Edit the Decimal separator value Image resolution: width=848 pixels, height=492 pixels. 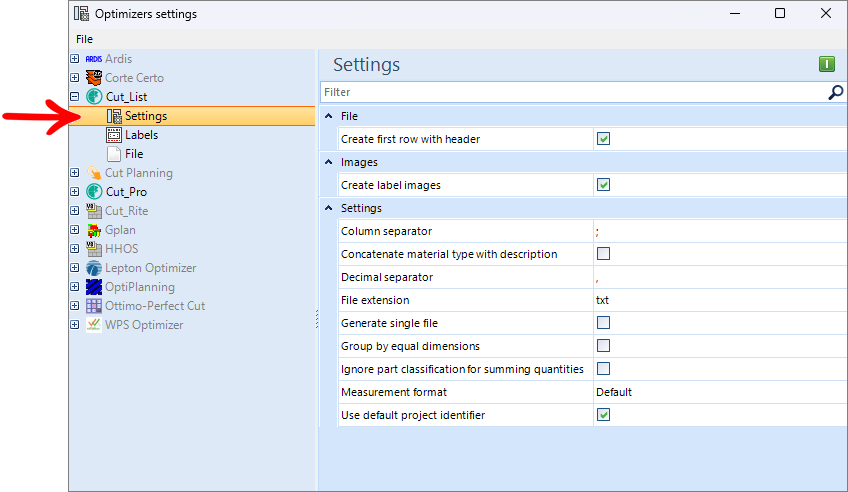720,277
